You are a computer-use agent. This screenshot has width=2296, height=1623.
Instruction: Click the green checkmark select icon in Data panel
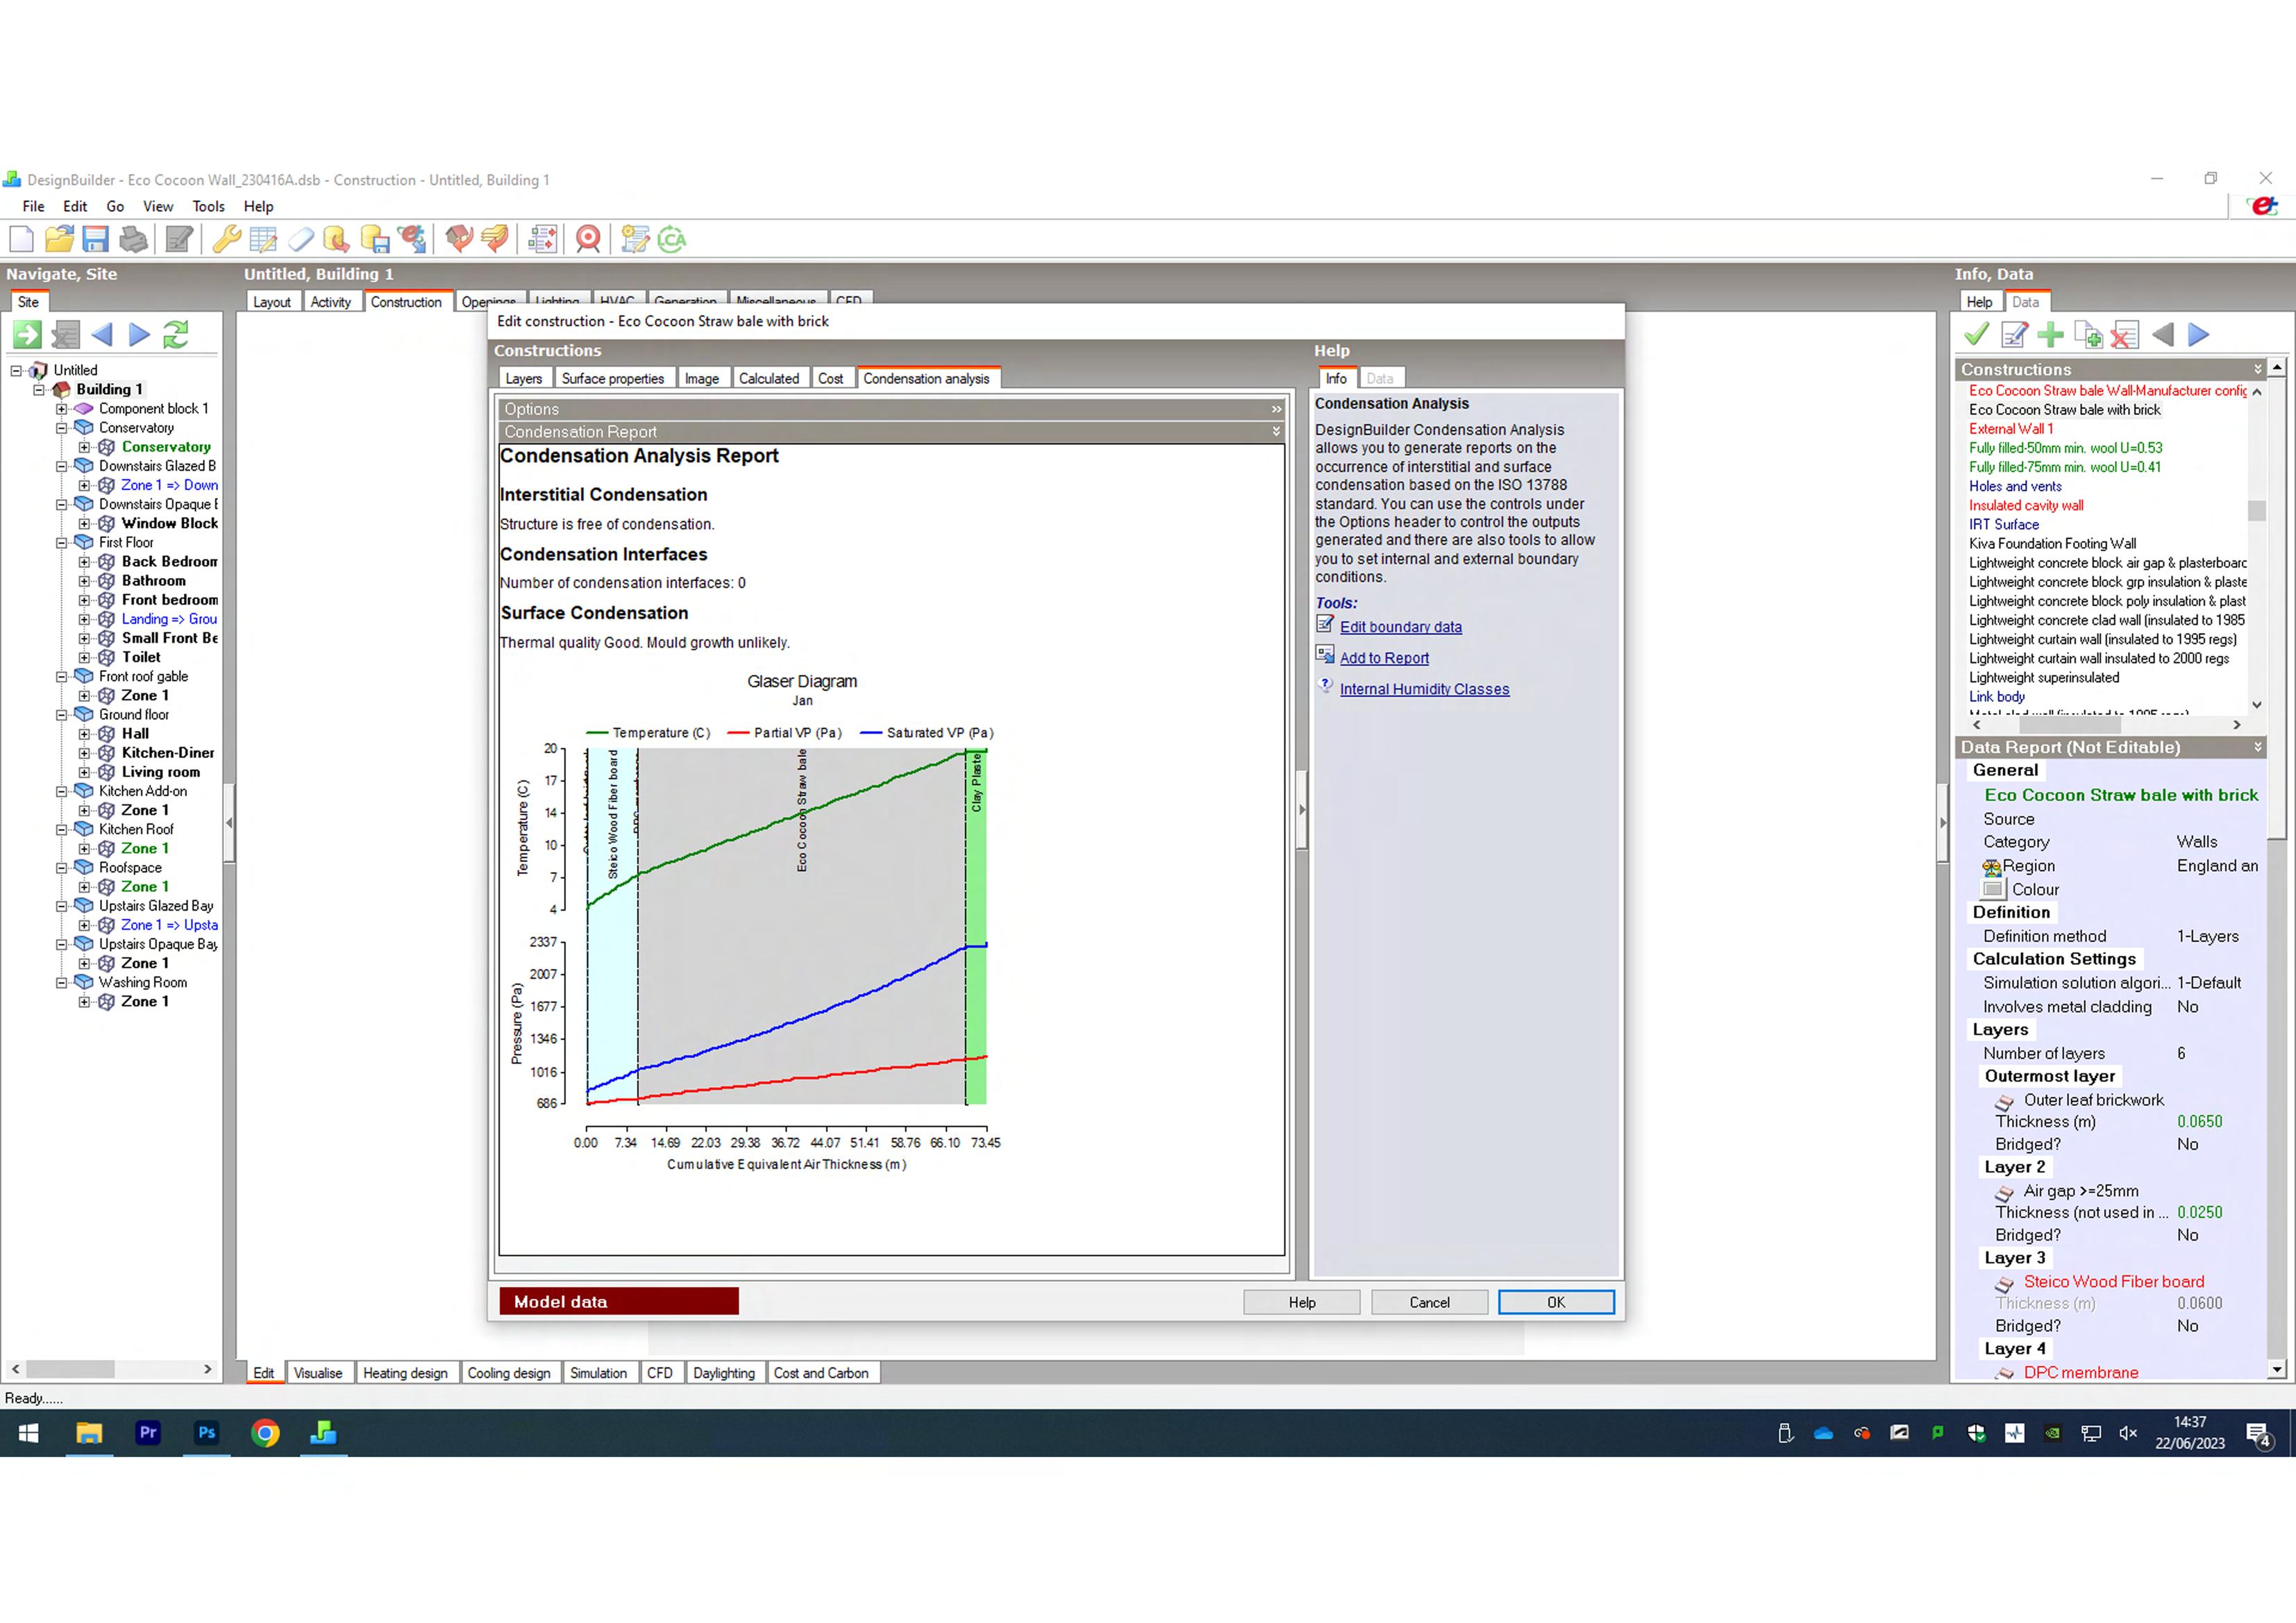(1976, 335)
